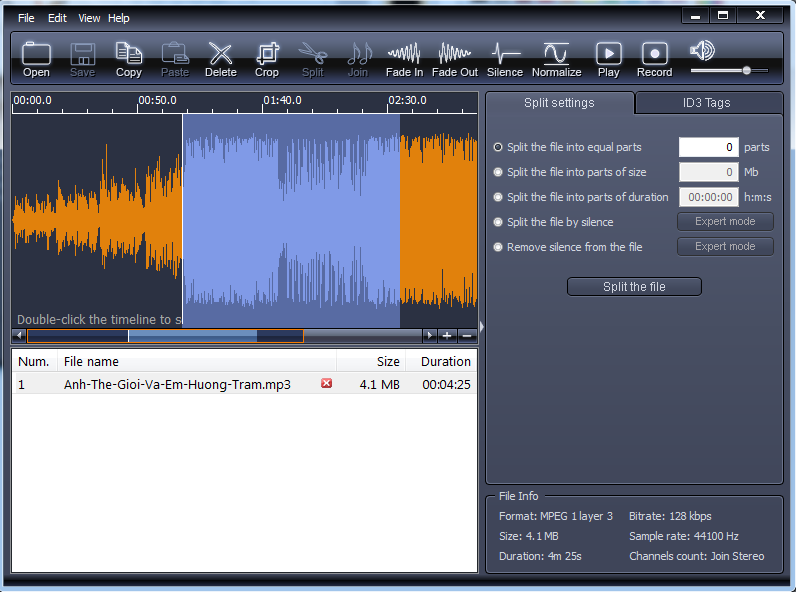Select the Copy tool in toolbar
This screenshot has width=796, height=592.
click(x=129, y=59)
